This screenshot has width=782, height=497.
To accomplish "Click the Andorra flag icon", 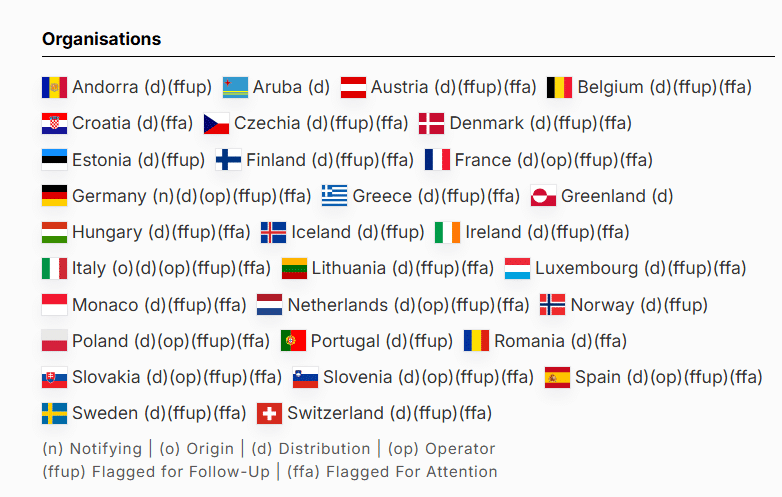I will [x=54, y=87].
